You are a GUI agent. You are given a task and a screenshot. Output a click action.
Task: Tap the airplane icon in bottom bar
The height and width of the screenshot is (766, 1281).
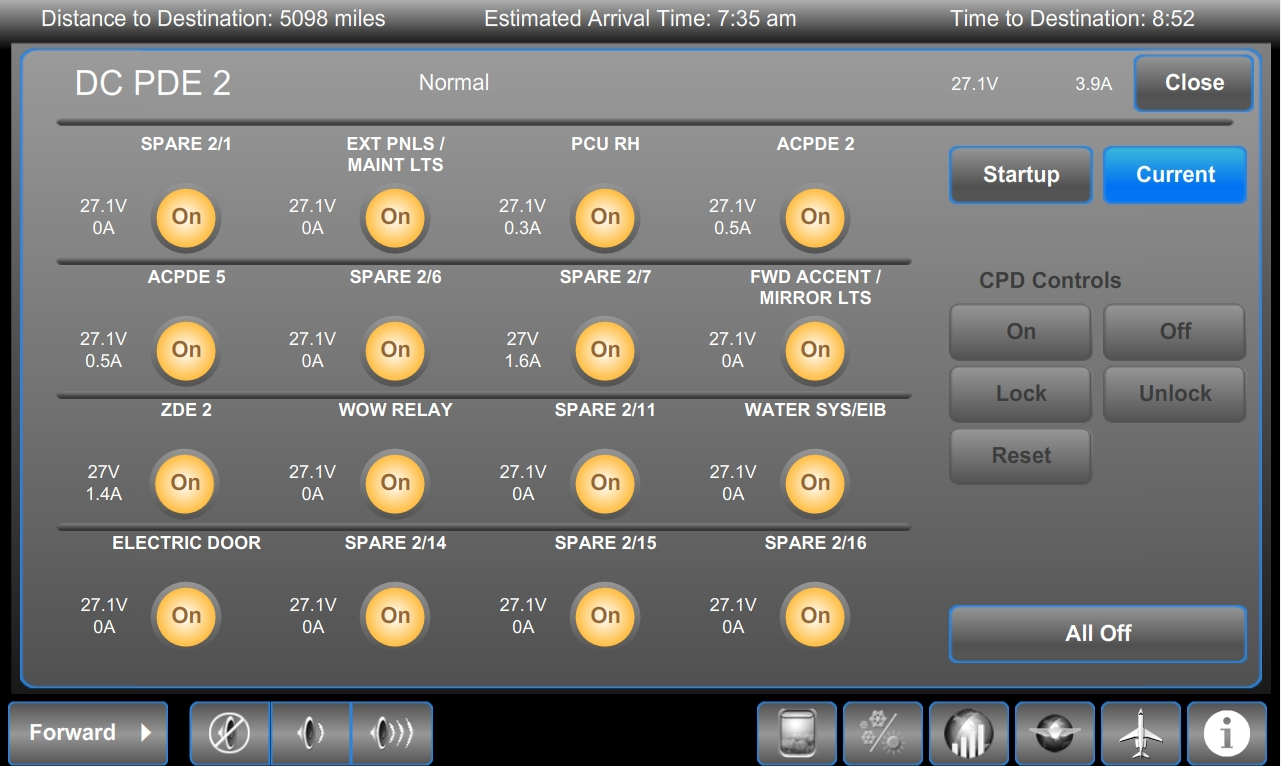click(1140, 734)
